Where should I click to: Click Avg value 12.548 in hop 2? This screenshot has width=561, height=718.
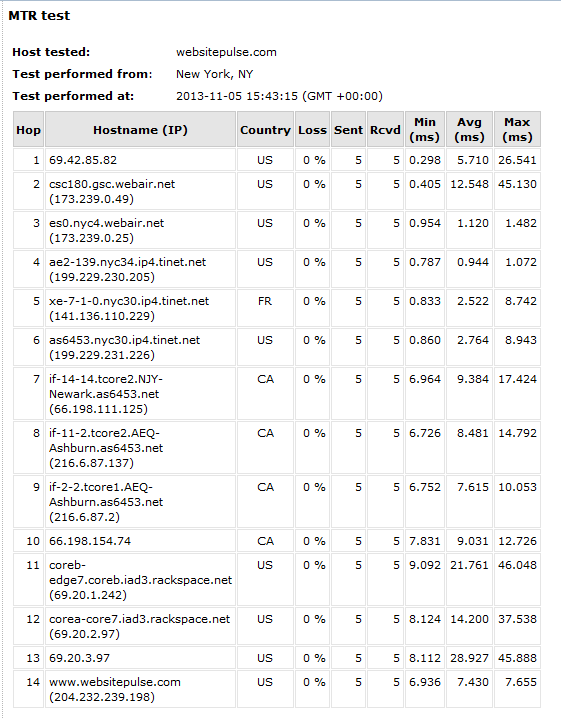coord(469,184)
